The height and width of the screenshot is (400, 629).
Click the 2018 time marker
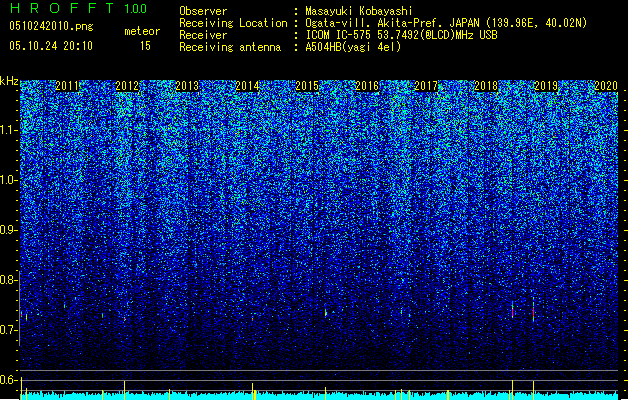[x=486, y=86]
